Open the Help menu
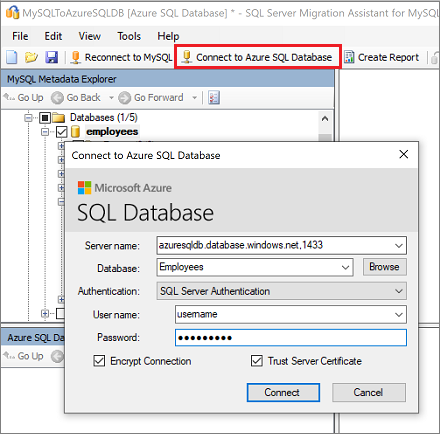Image resolution: width=440 pixels, height=434 pixels. (168, 36)
